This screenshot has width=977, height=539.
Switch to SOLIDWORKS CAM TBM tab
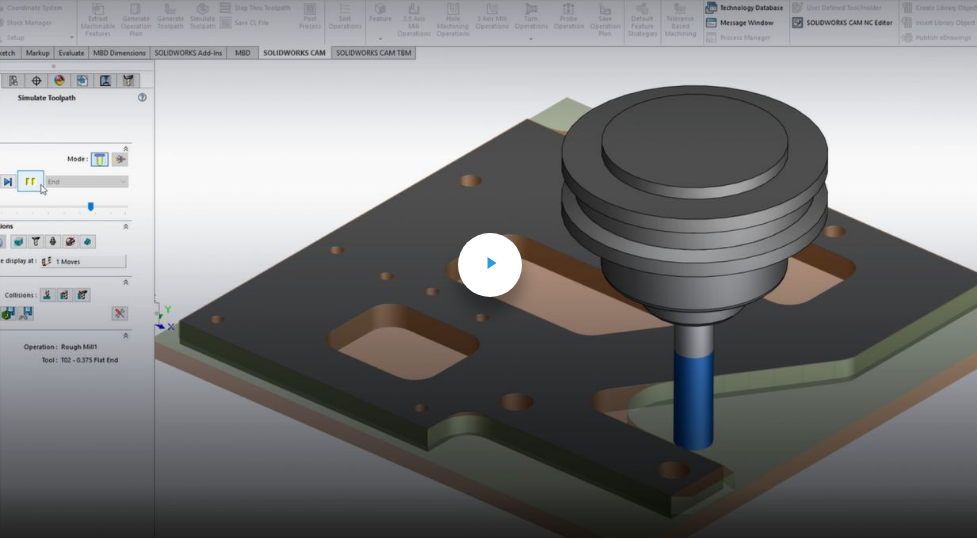coord(372,53)
